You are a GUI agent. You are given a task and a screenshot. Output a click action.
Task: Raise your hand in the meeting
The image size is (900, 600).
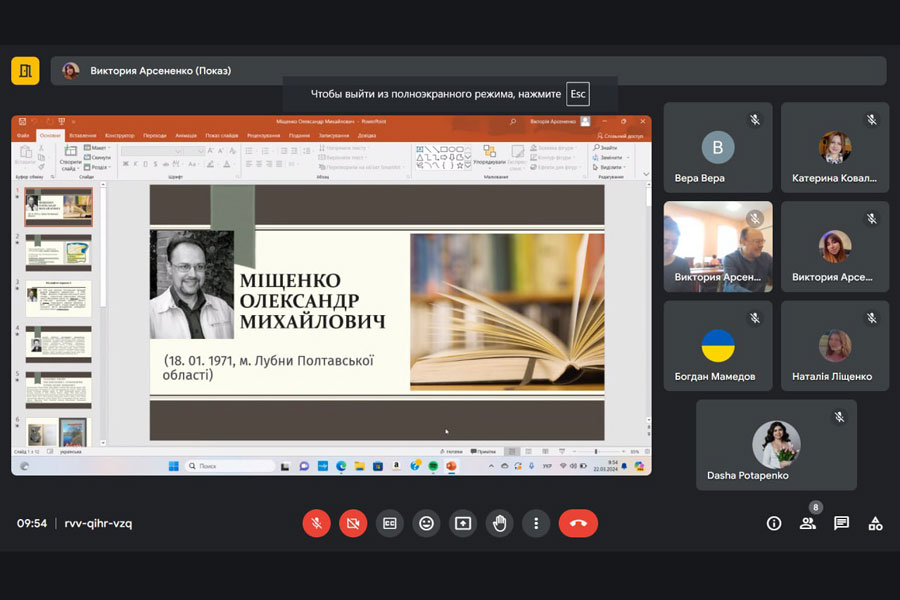(500, 523)
